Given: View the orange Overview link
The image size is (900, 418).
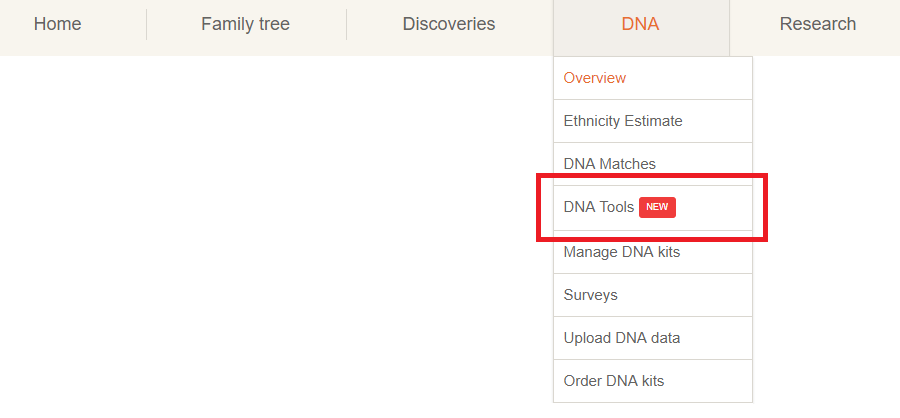Looking at the screenshot, I should (x=595, y=78).
